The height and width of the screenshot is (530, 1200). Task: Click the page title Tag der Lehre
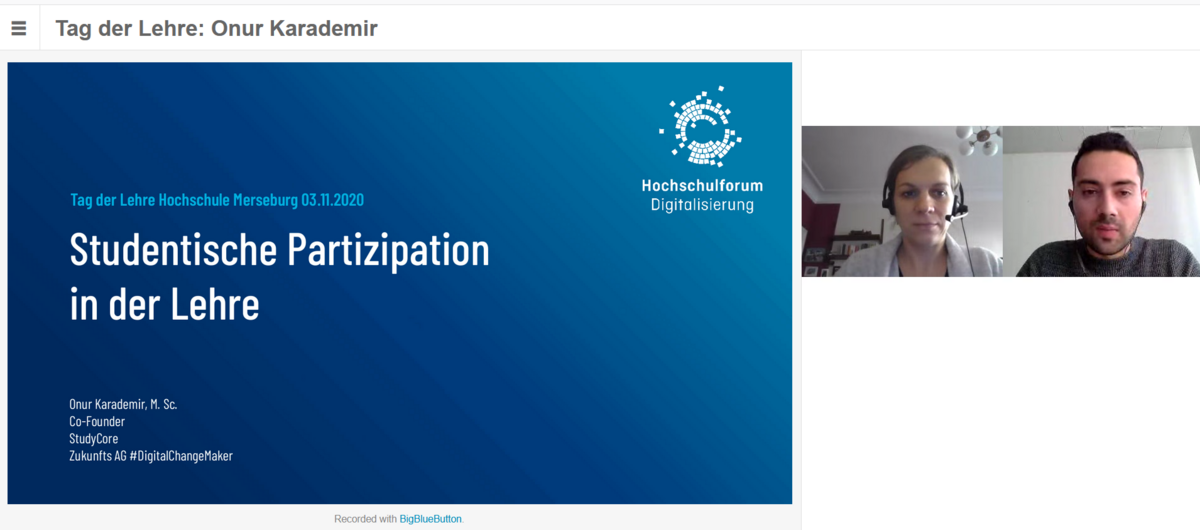216,28
